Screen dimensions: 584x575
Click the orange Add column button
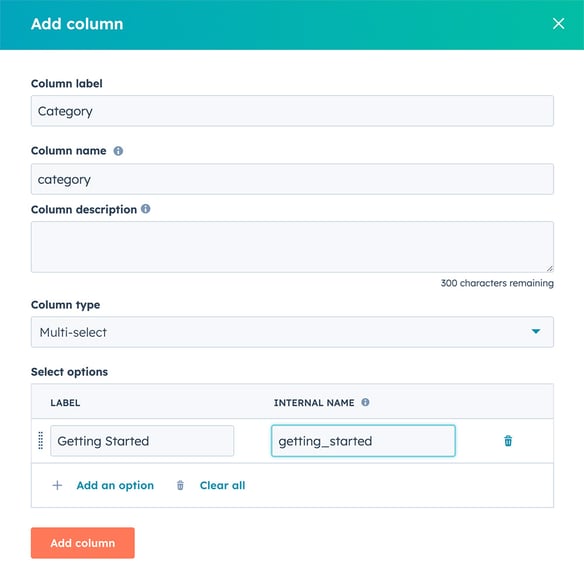click(83, 543)
